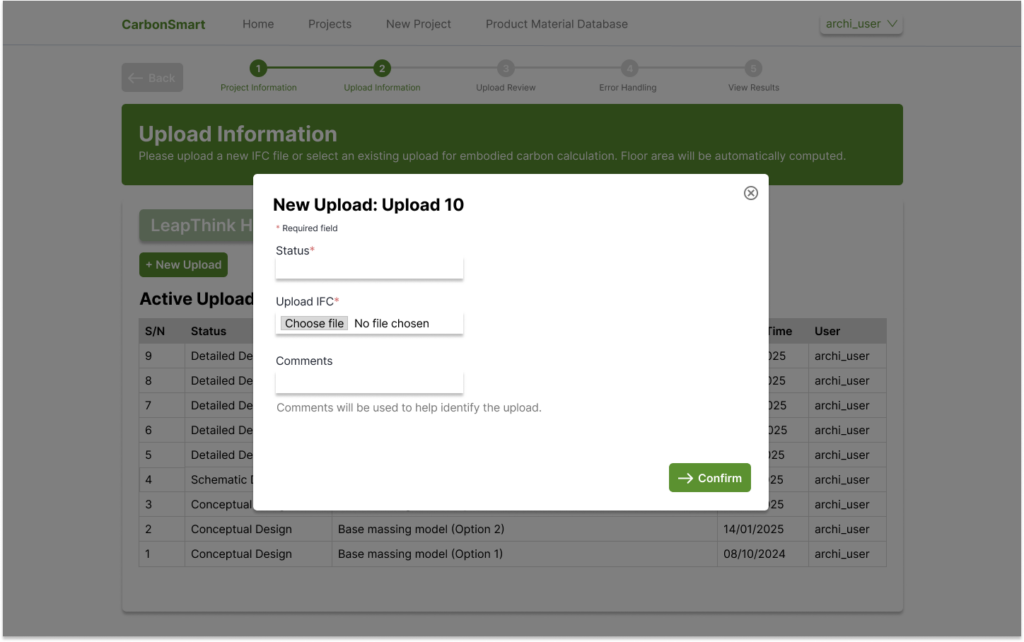Click the Confirm button
This screenshot has width=1024, height=642.
[x=709, y=477]
